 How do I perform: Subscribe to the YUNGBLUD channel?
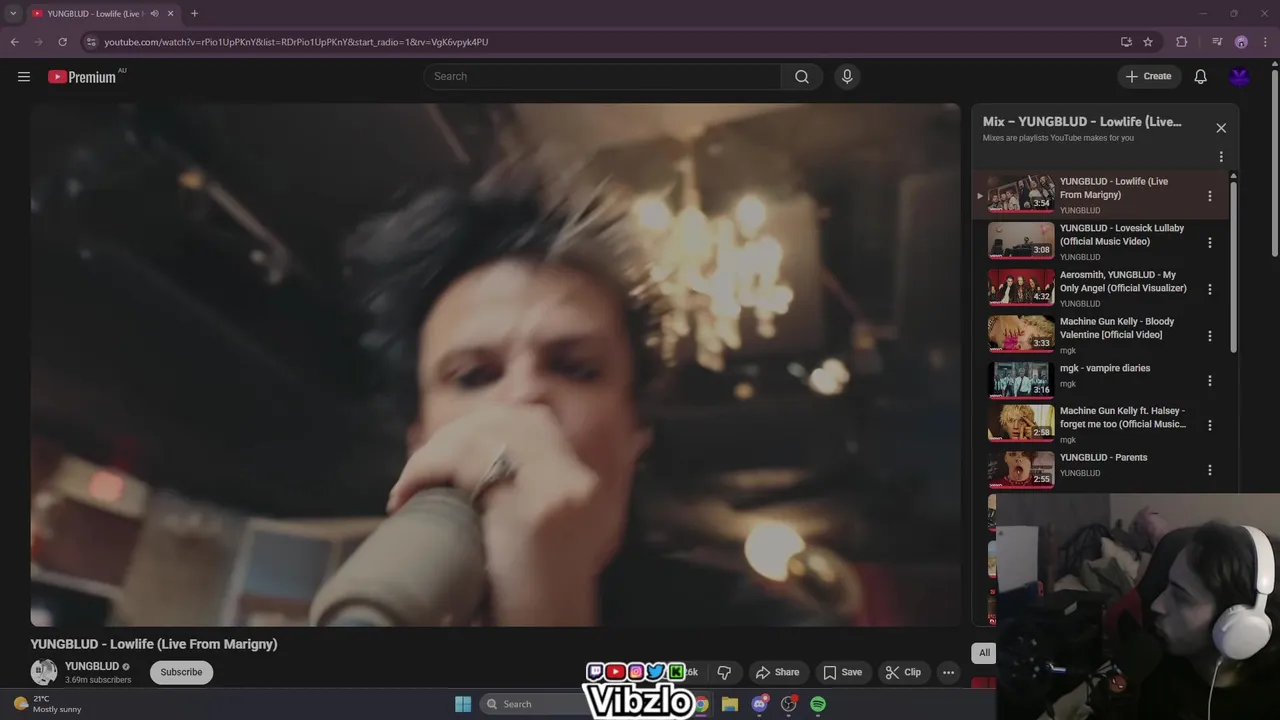[x=181, y=672]
